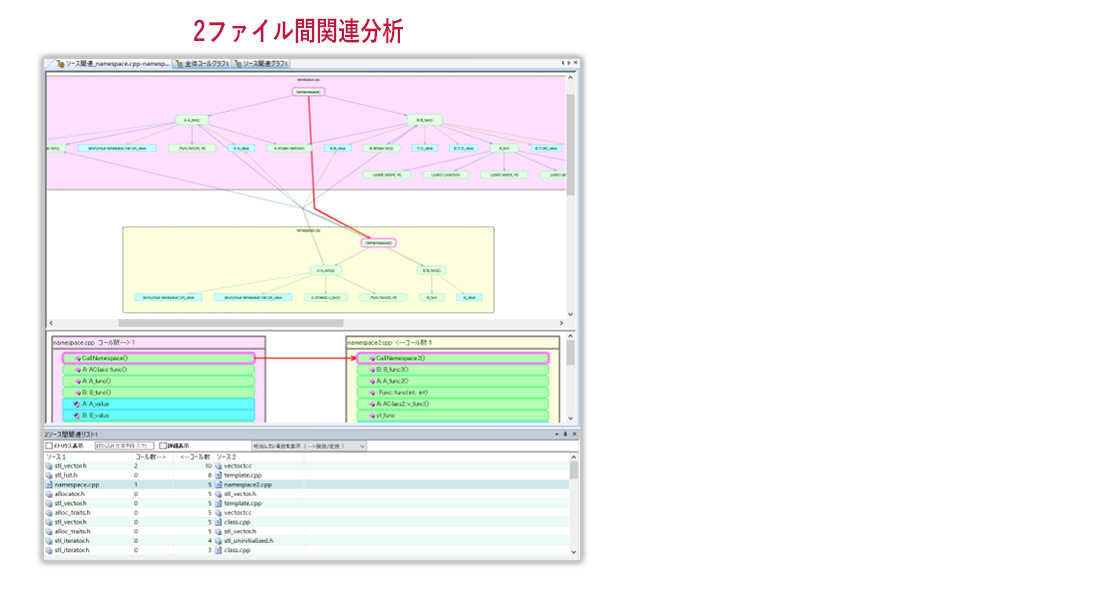Click the icon on the 全体コールグラフ1 tab

click(x=180, y=64)
